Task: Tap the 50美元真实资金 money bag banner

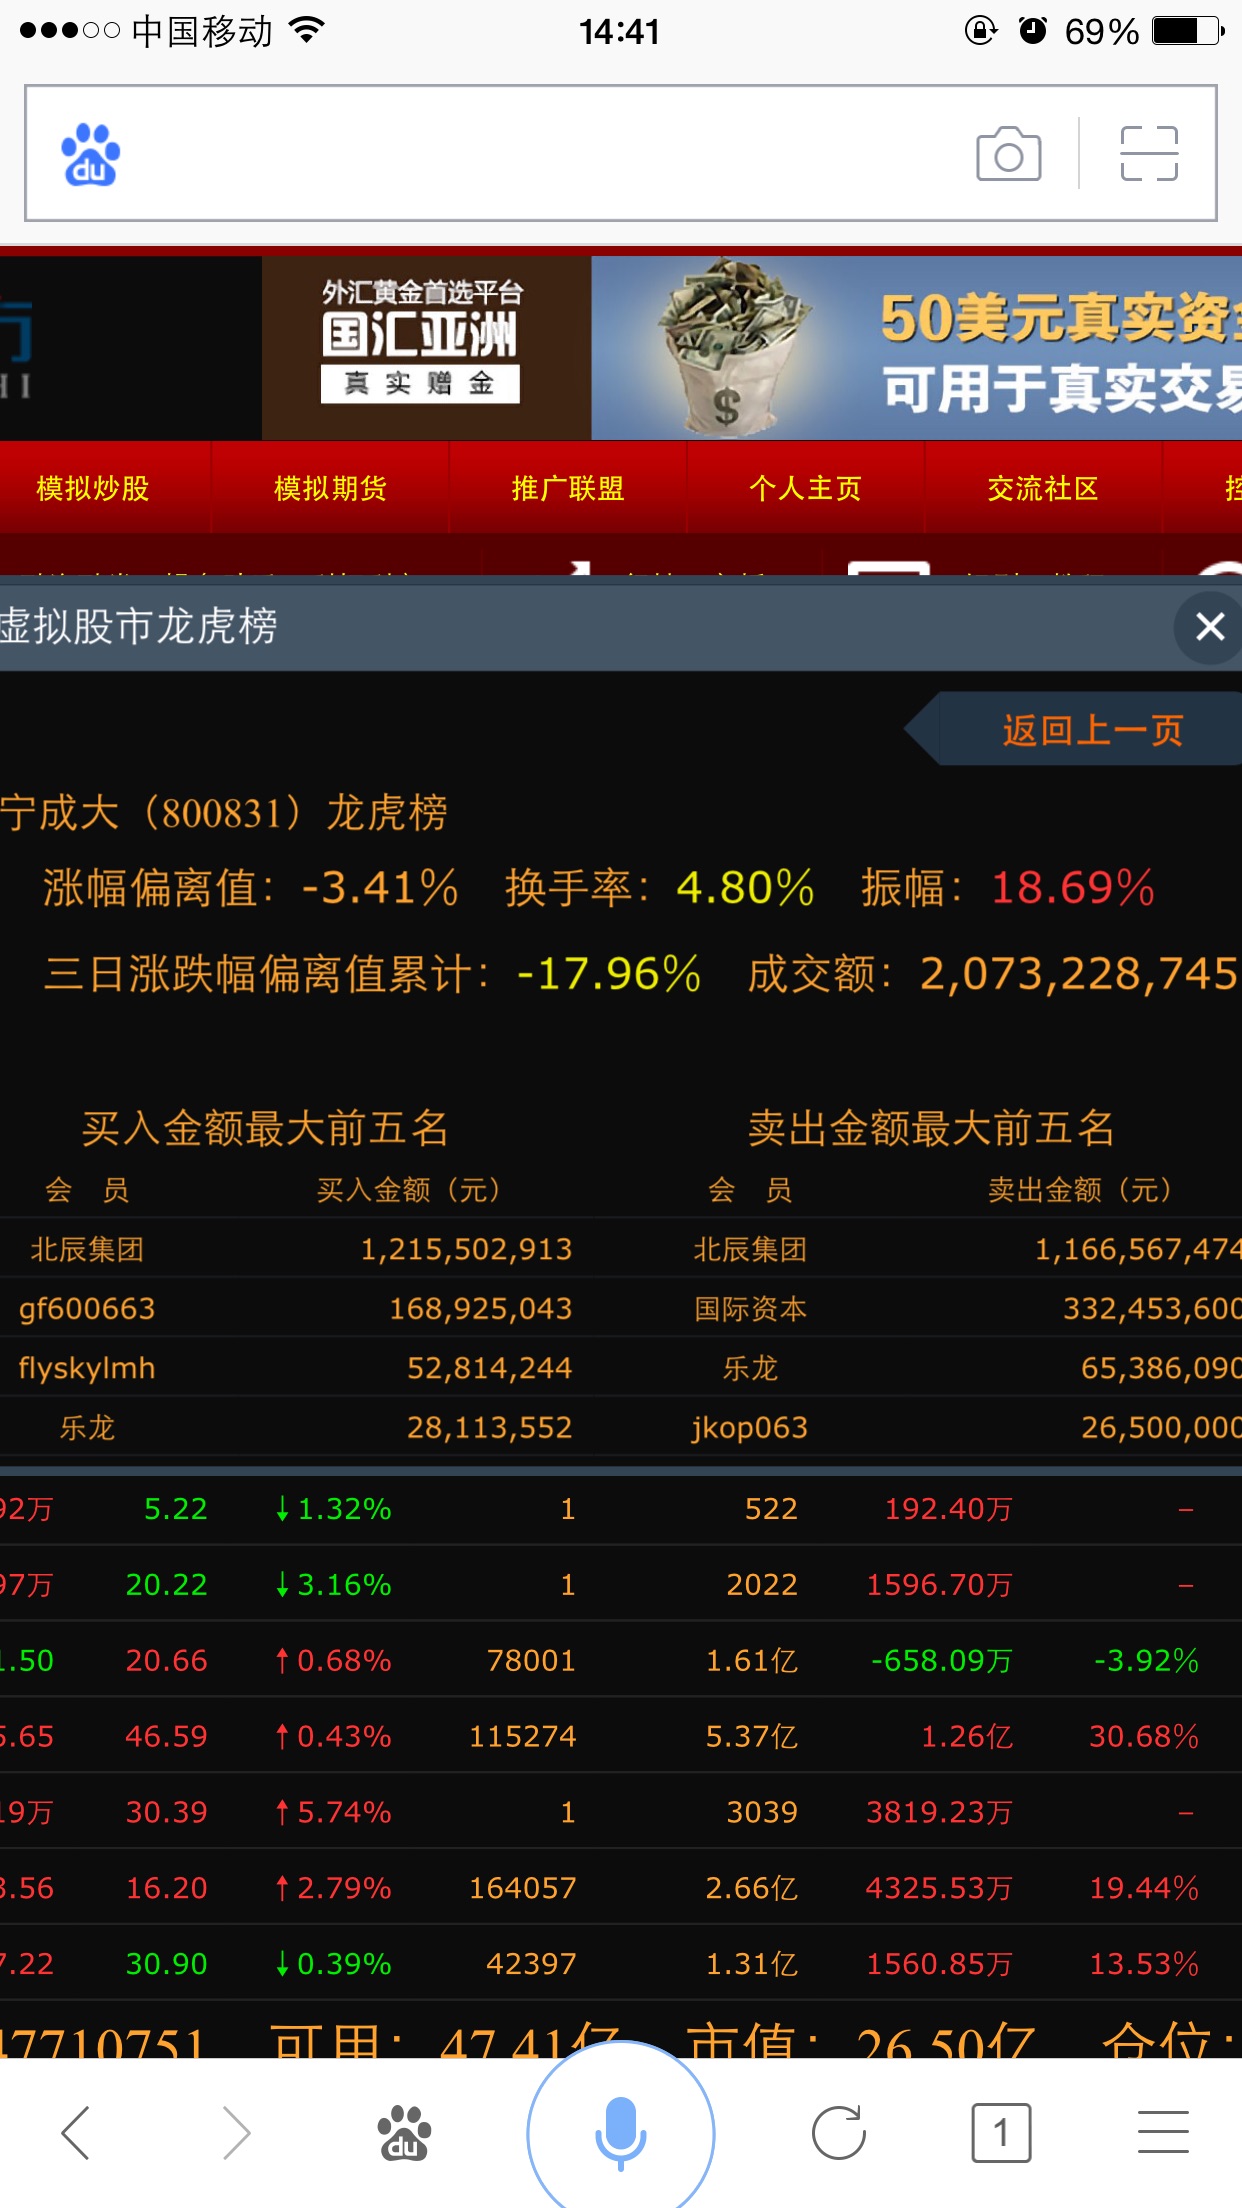Action: pos(915,348)
